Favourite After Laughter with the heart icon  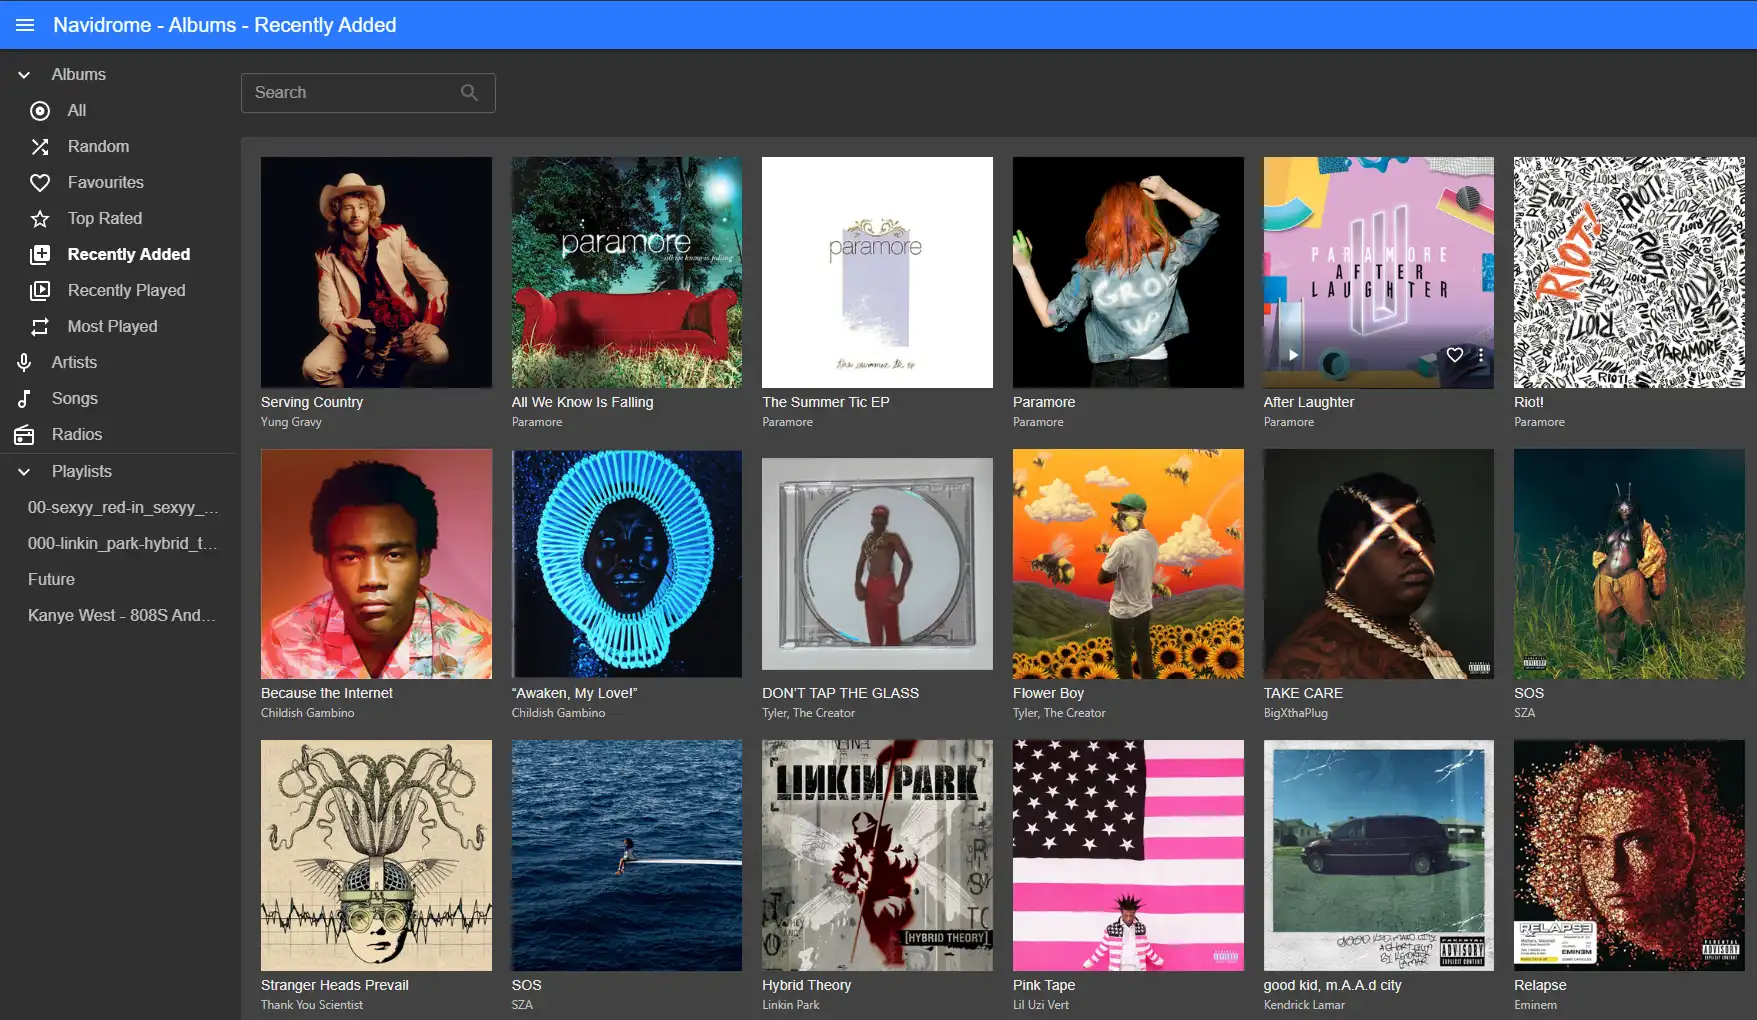click(x=1454, y=355)
